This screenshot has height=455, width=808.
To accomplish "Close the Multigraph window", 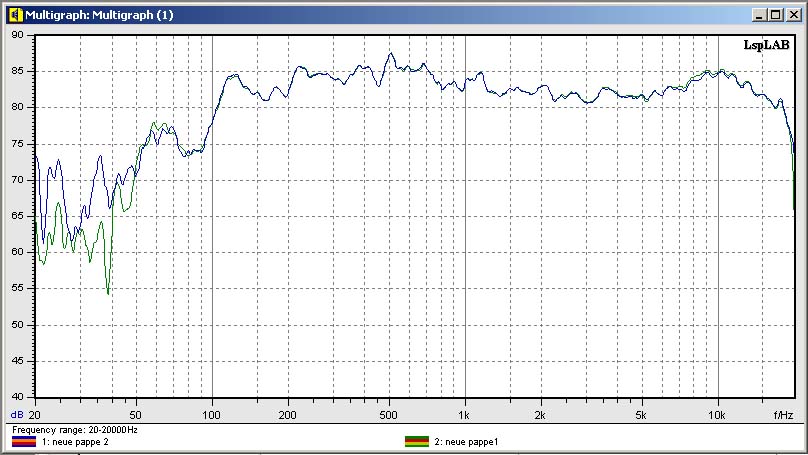I will (x=794, y=15).
